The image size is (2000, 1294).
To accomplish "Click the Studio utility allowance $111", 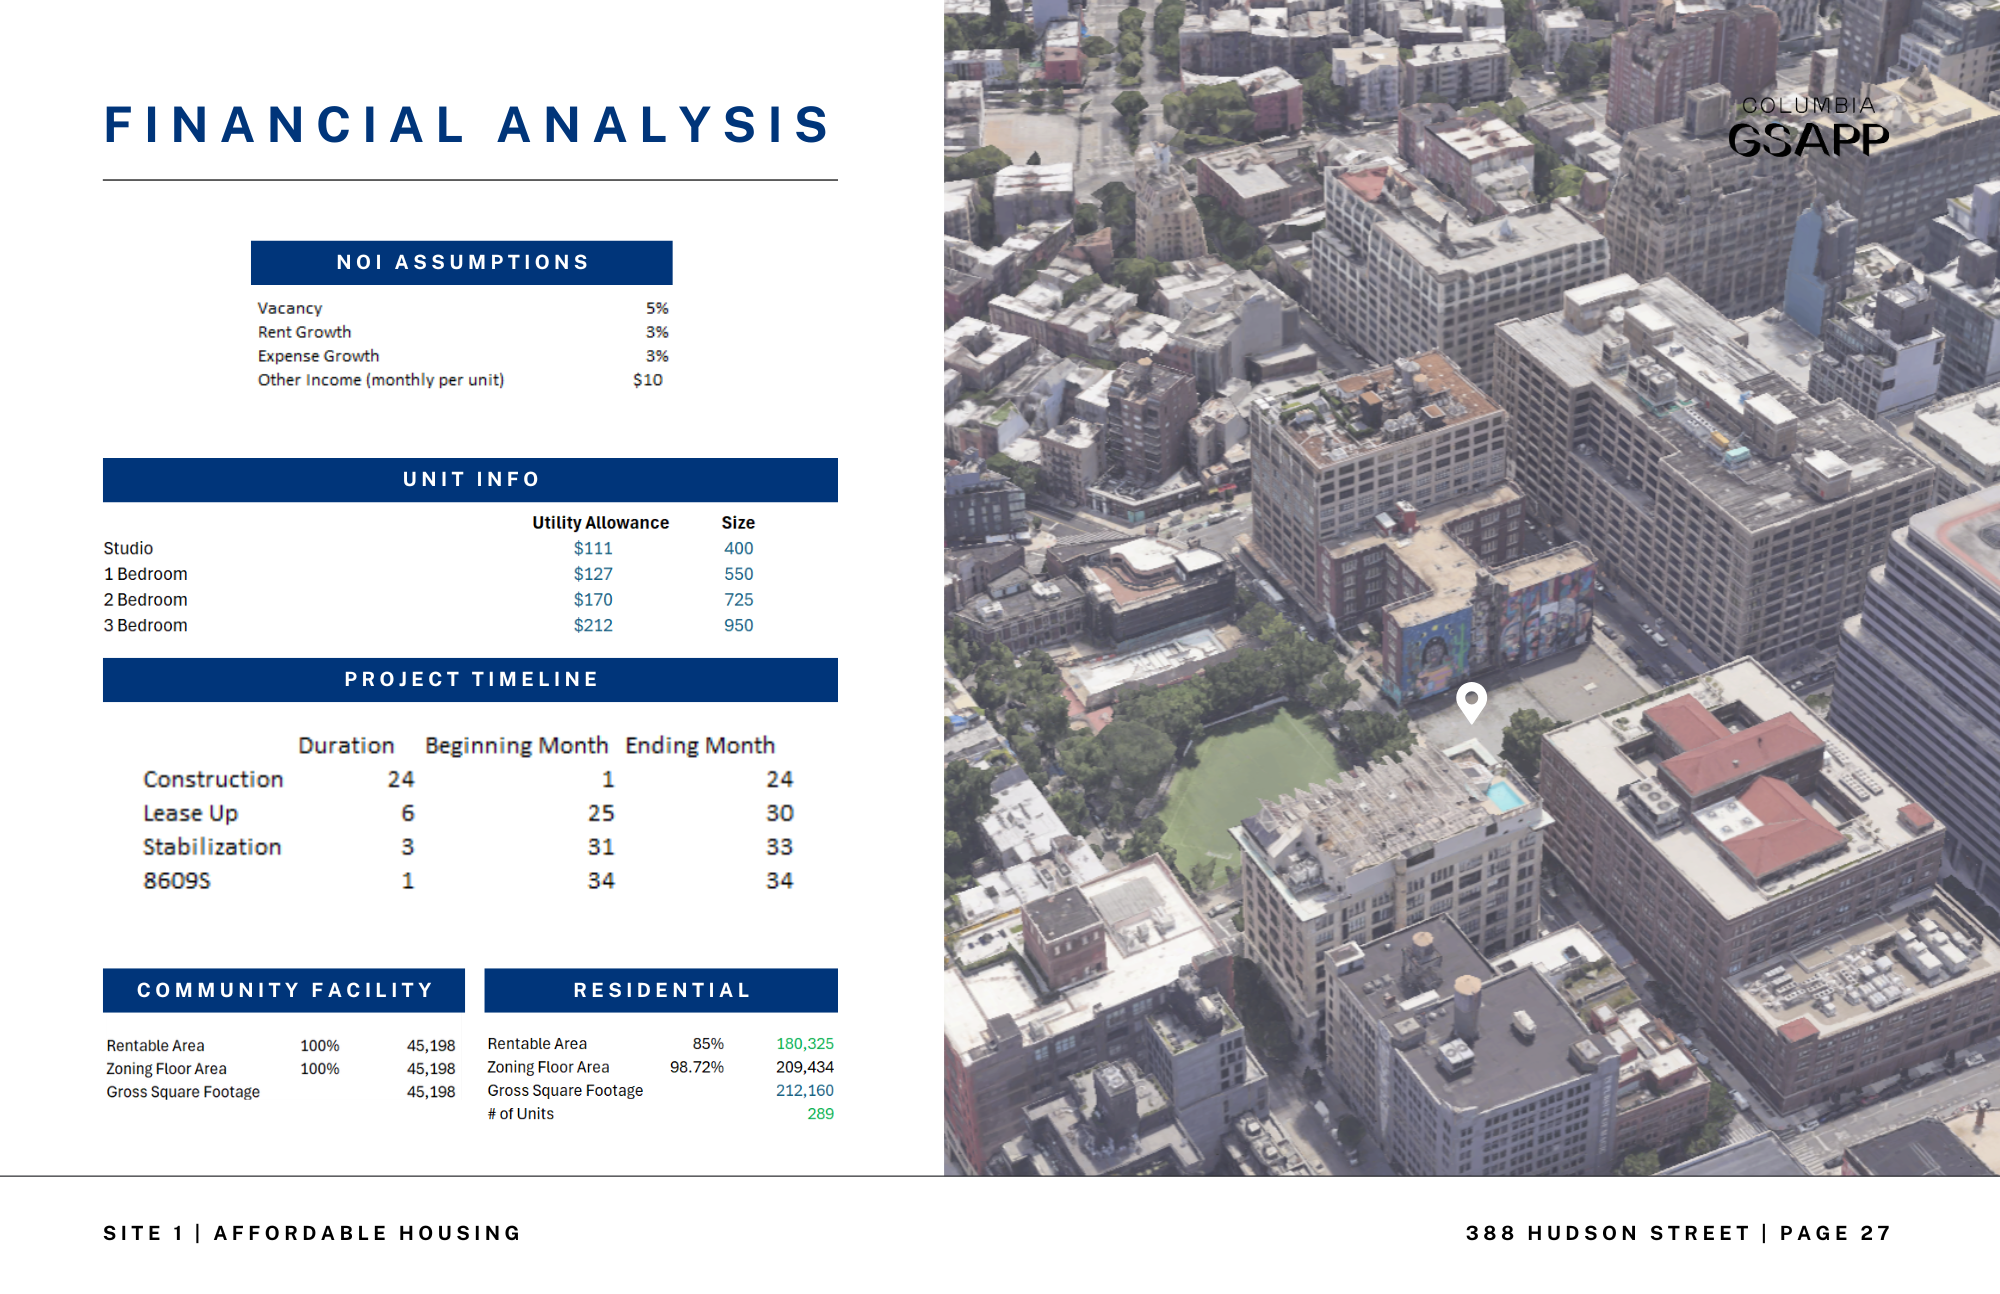I will [x=593, y=548].
